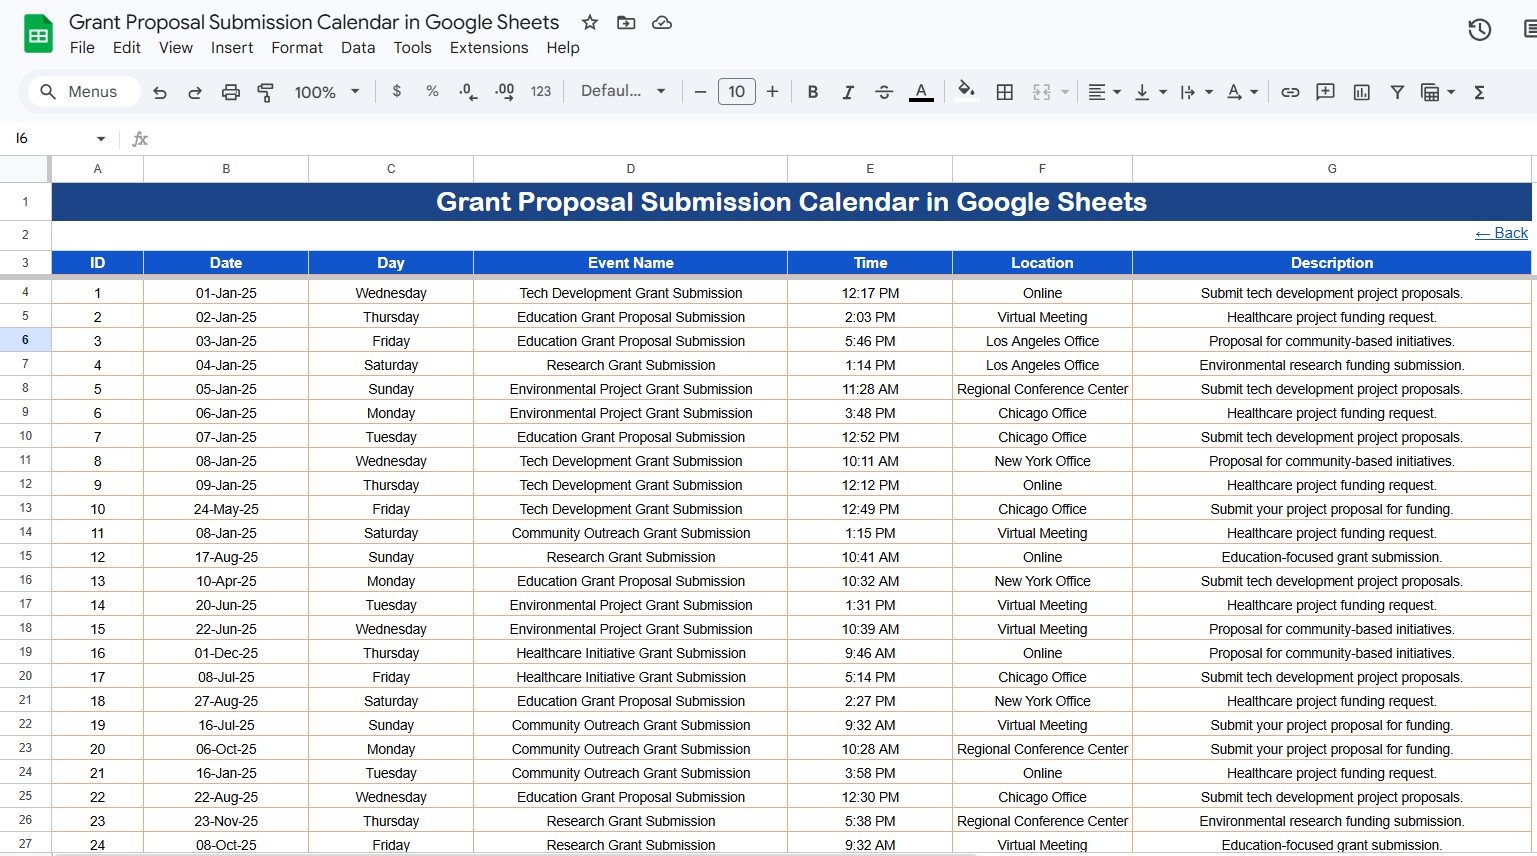Open the Name box dropdown arrow
Viewport: 1537px width, 856px height.
click(101, 139)
